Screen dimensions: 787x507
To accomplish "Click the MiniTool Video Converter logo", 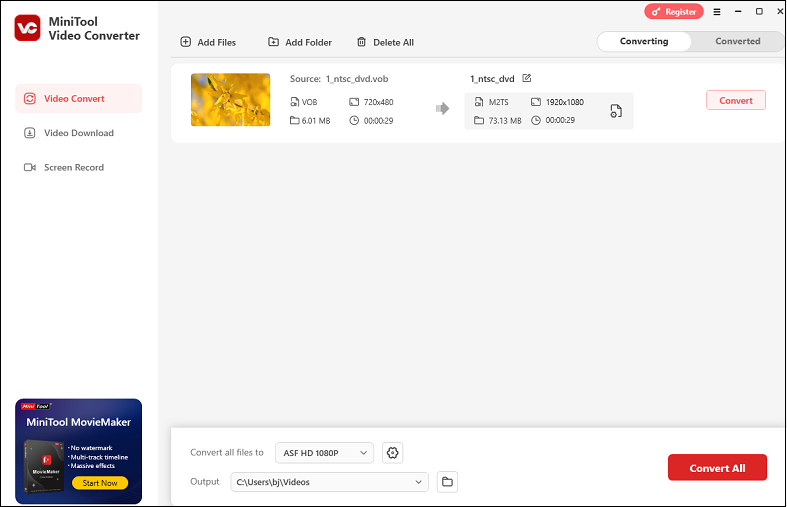I will (x=27, y=28).
